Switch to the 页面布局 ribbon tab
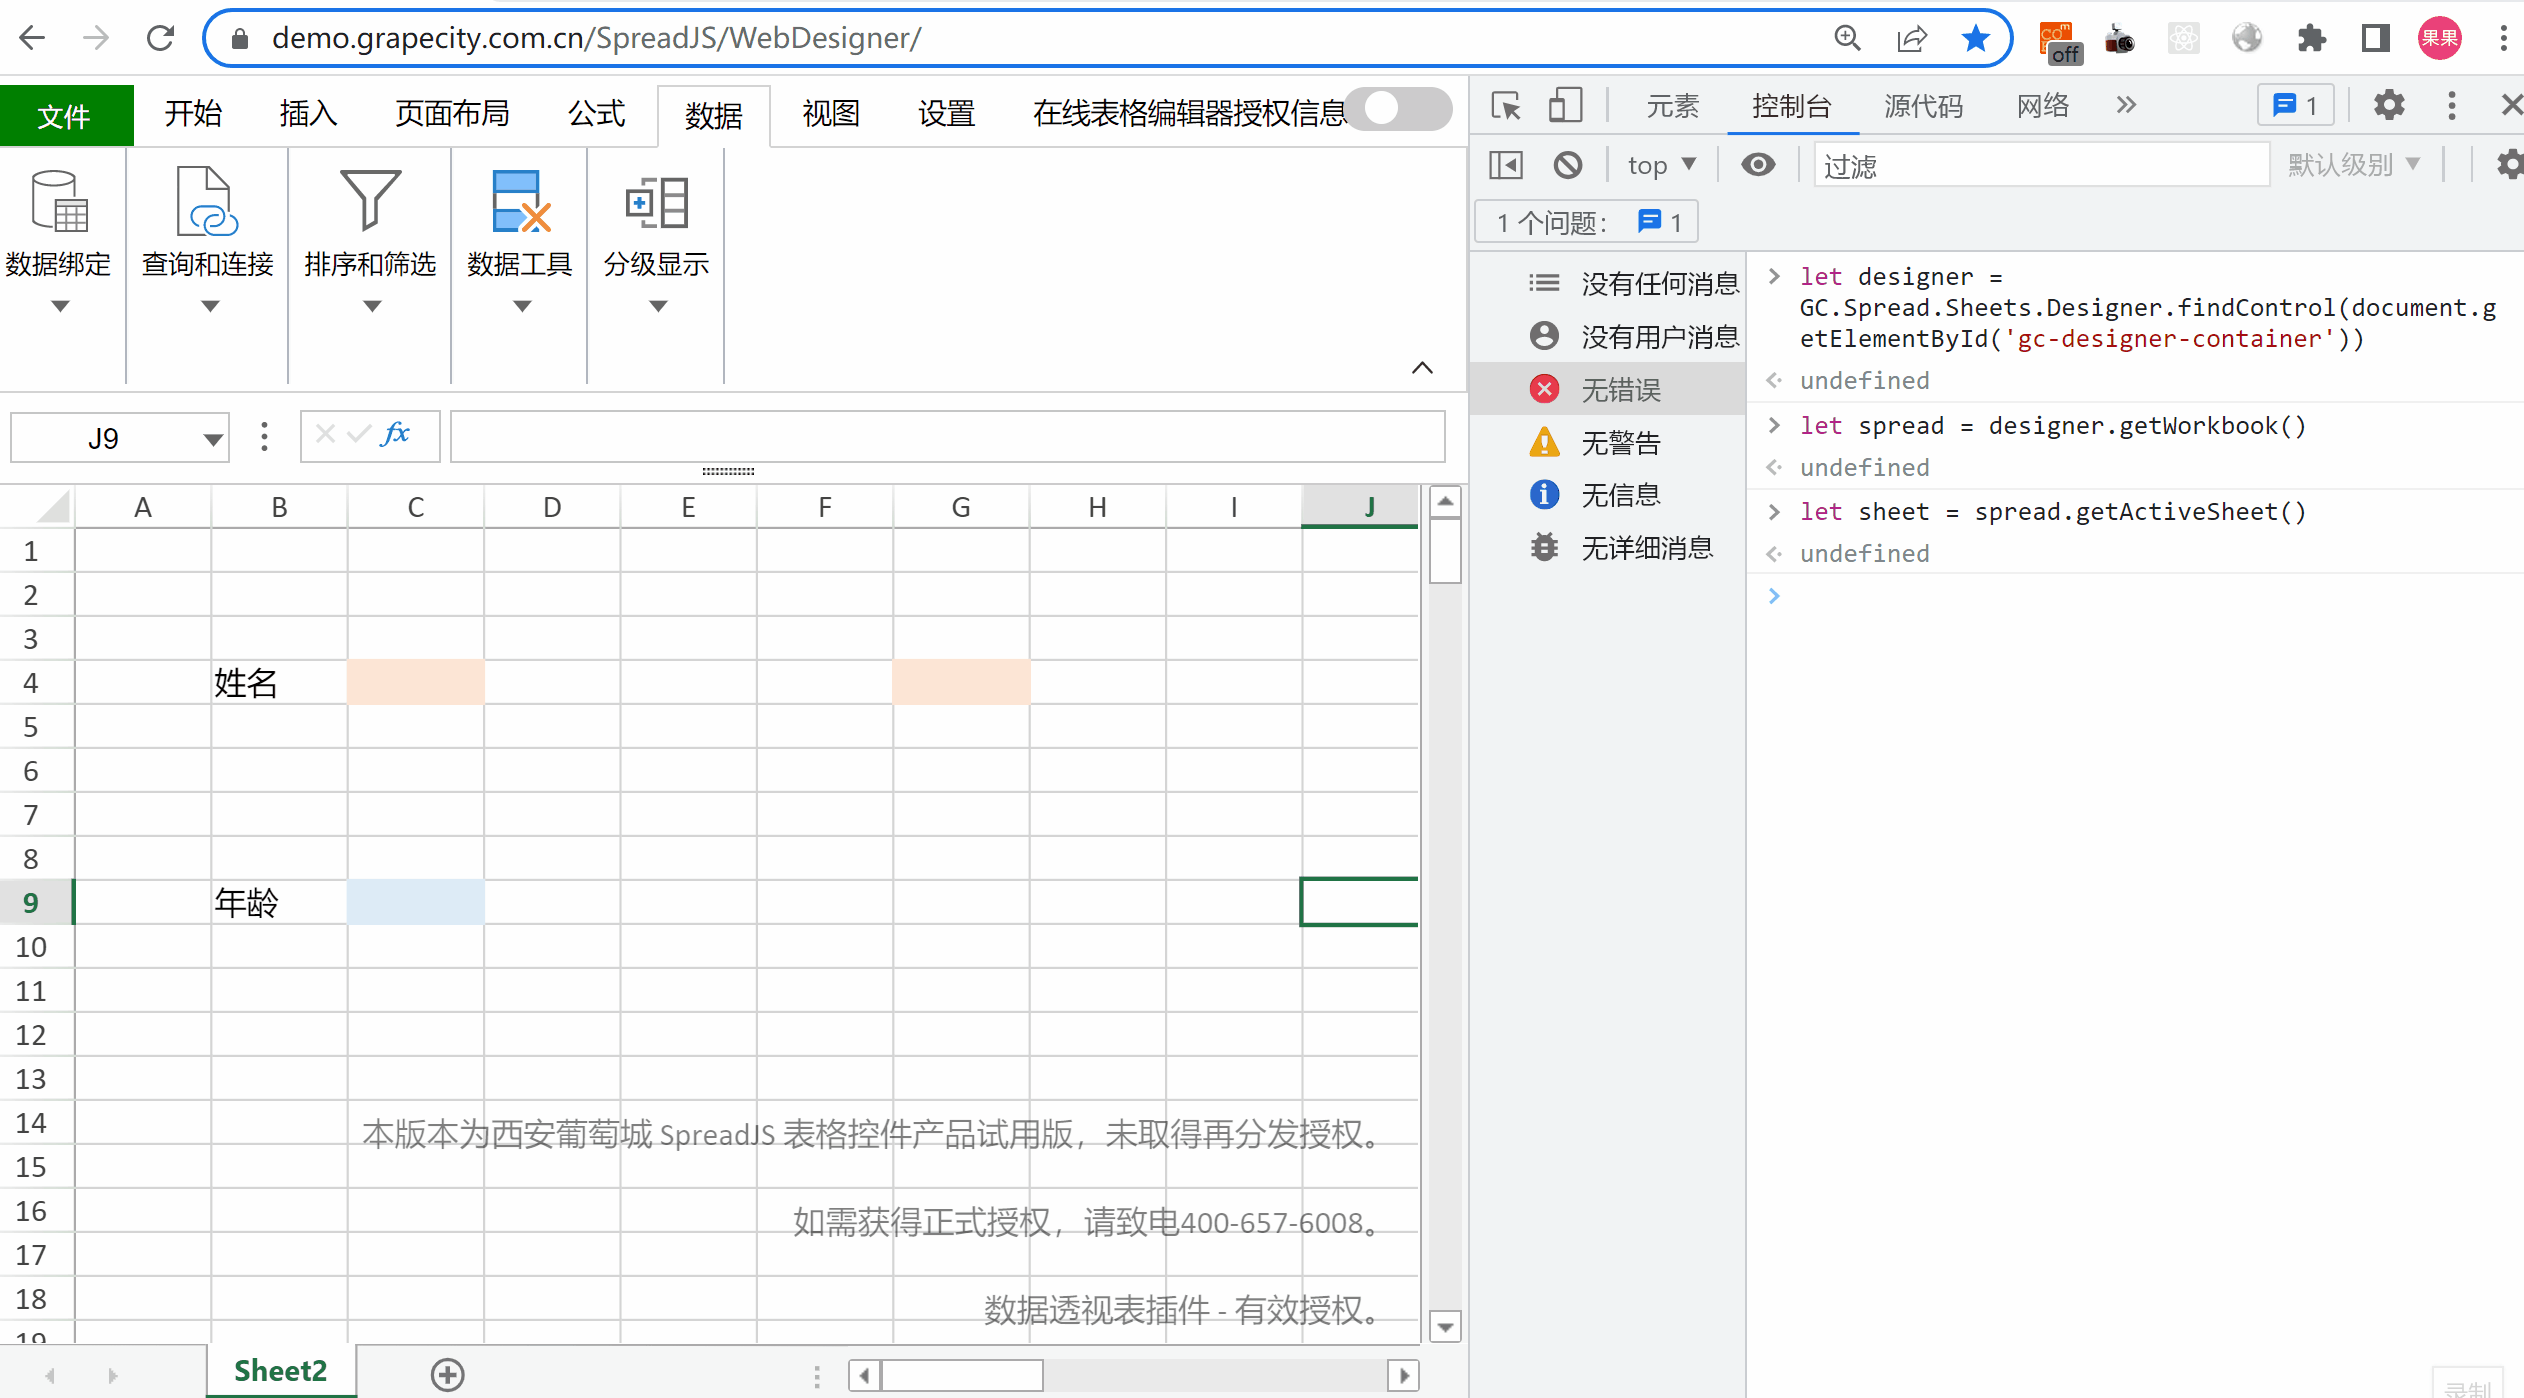The height and width of the screenshot is (1398, 2524). [452, 113]
